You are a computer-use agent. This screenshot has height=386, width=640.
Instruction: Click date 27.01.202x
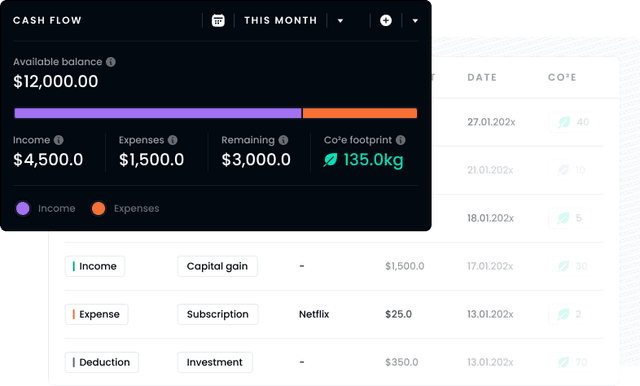[491, 122]
